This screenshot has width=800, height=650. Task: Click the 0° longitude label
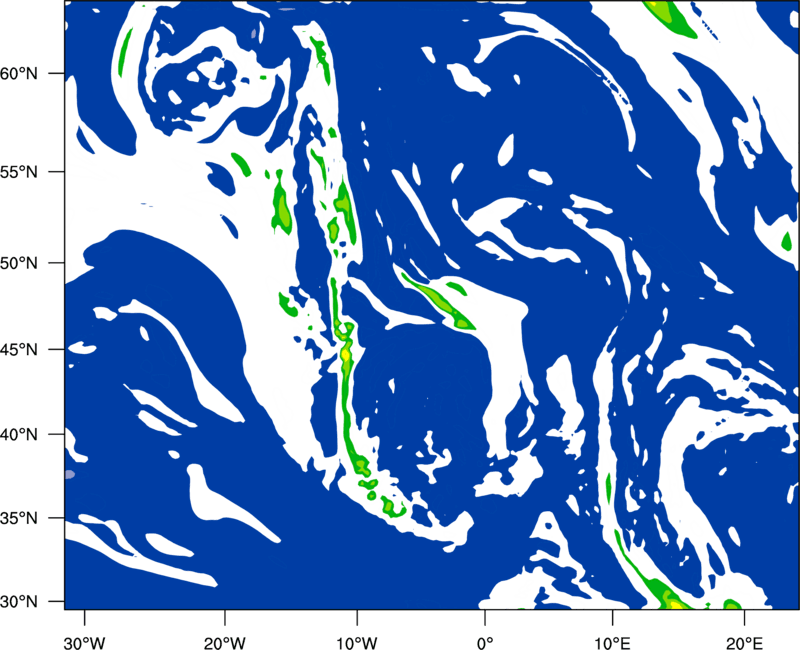[485, 642]
